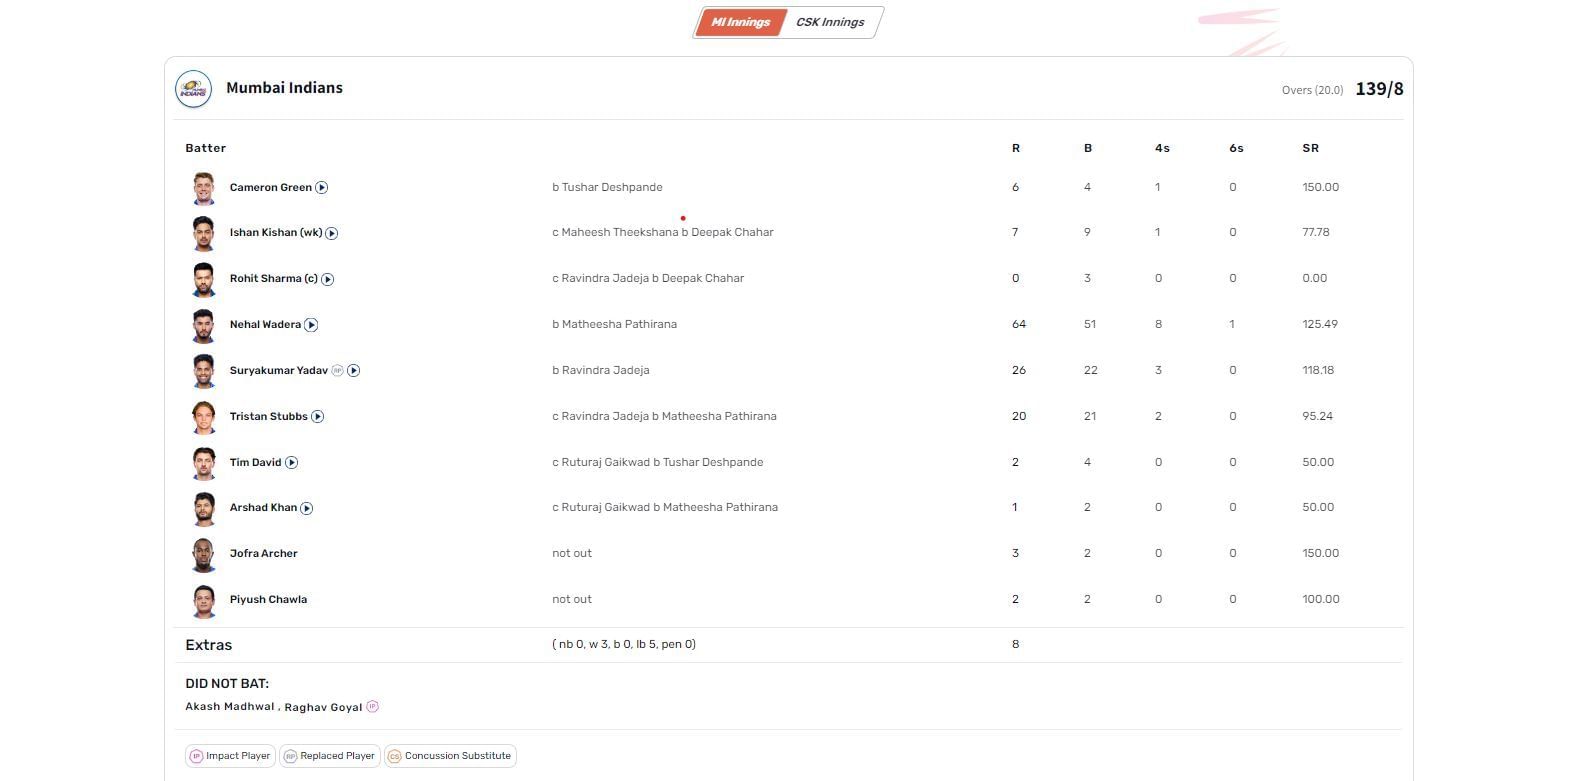Viewport: 1587px width, 781px height.
Task: Click play icon next to Ishan Kishan
Action: coord(332,233)
